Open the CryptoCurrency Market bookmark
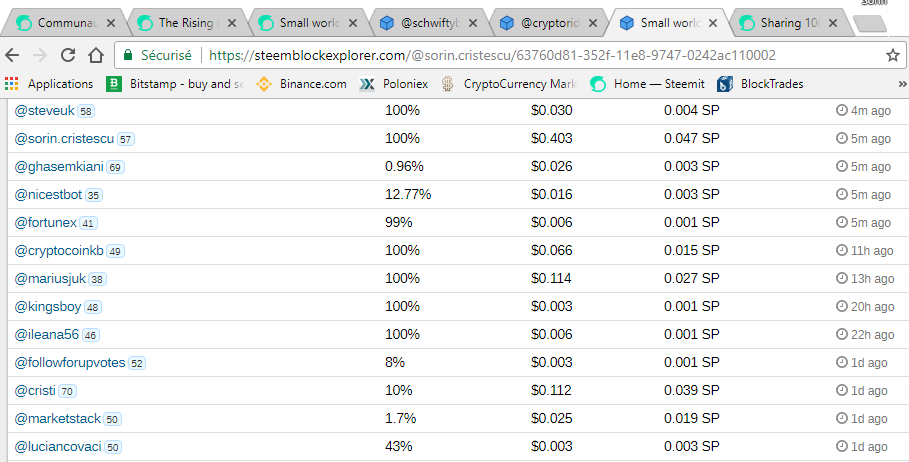 click(508, 84)
